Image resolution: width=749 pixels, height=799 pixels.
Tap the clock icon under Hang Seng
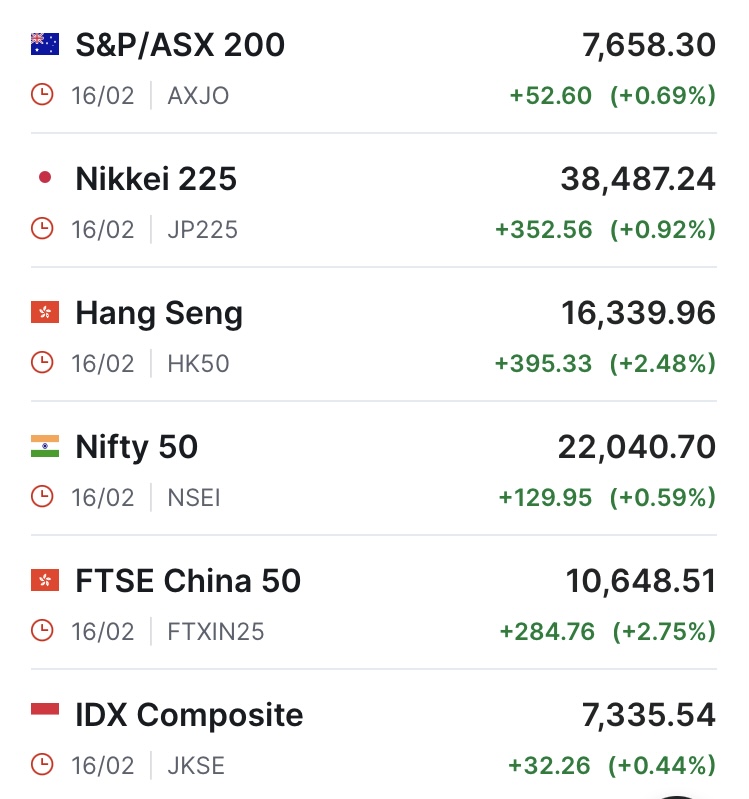[x=43, y=363]
